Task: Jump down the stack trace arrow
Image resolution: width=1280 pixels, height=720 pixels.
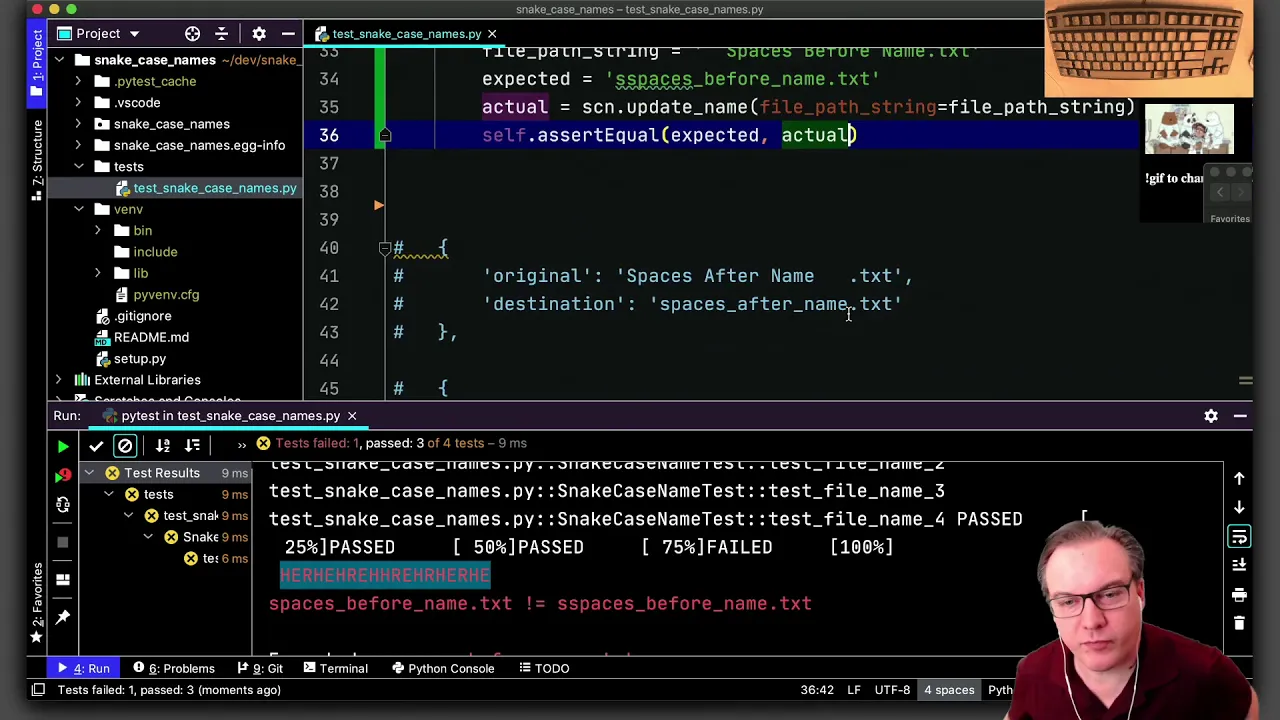Action: pos(1239,507)
